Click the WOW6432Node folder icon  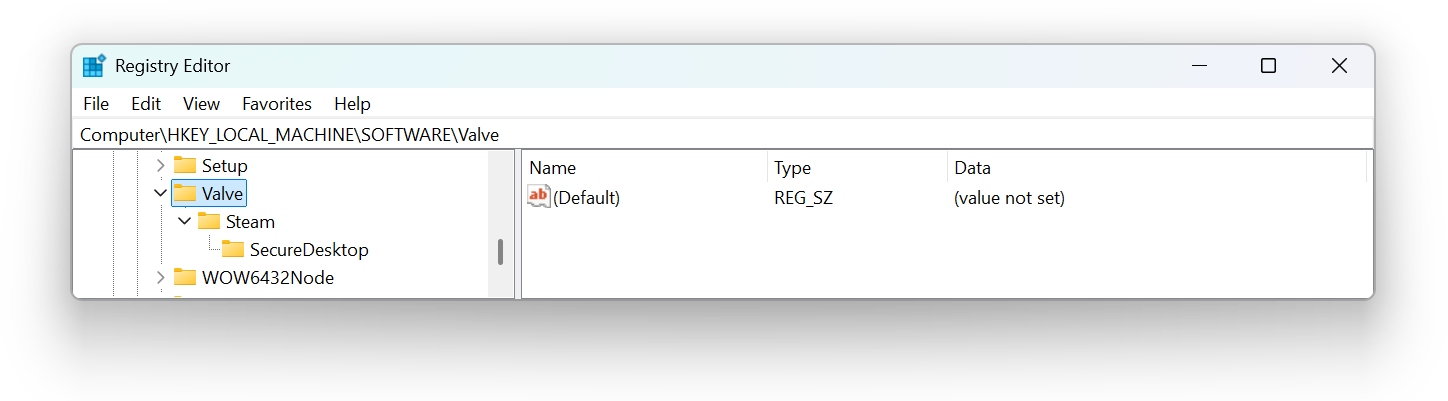click(x=185, y=277)
